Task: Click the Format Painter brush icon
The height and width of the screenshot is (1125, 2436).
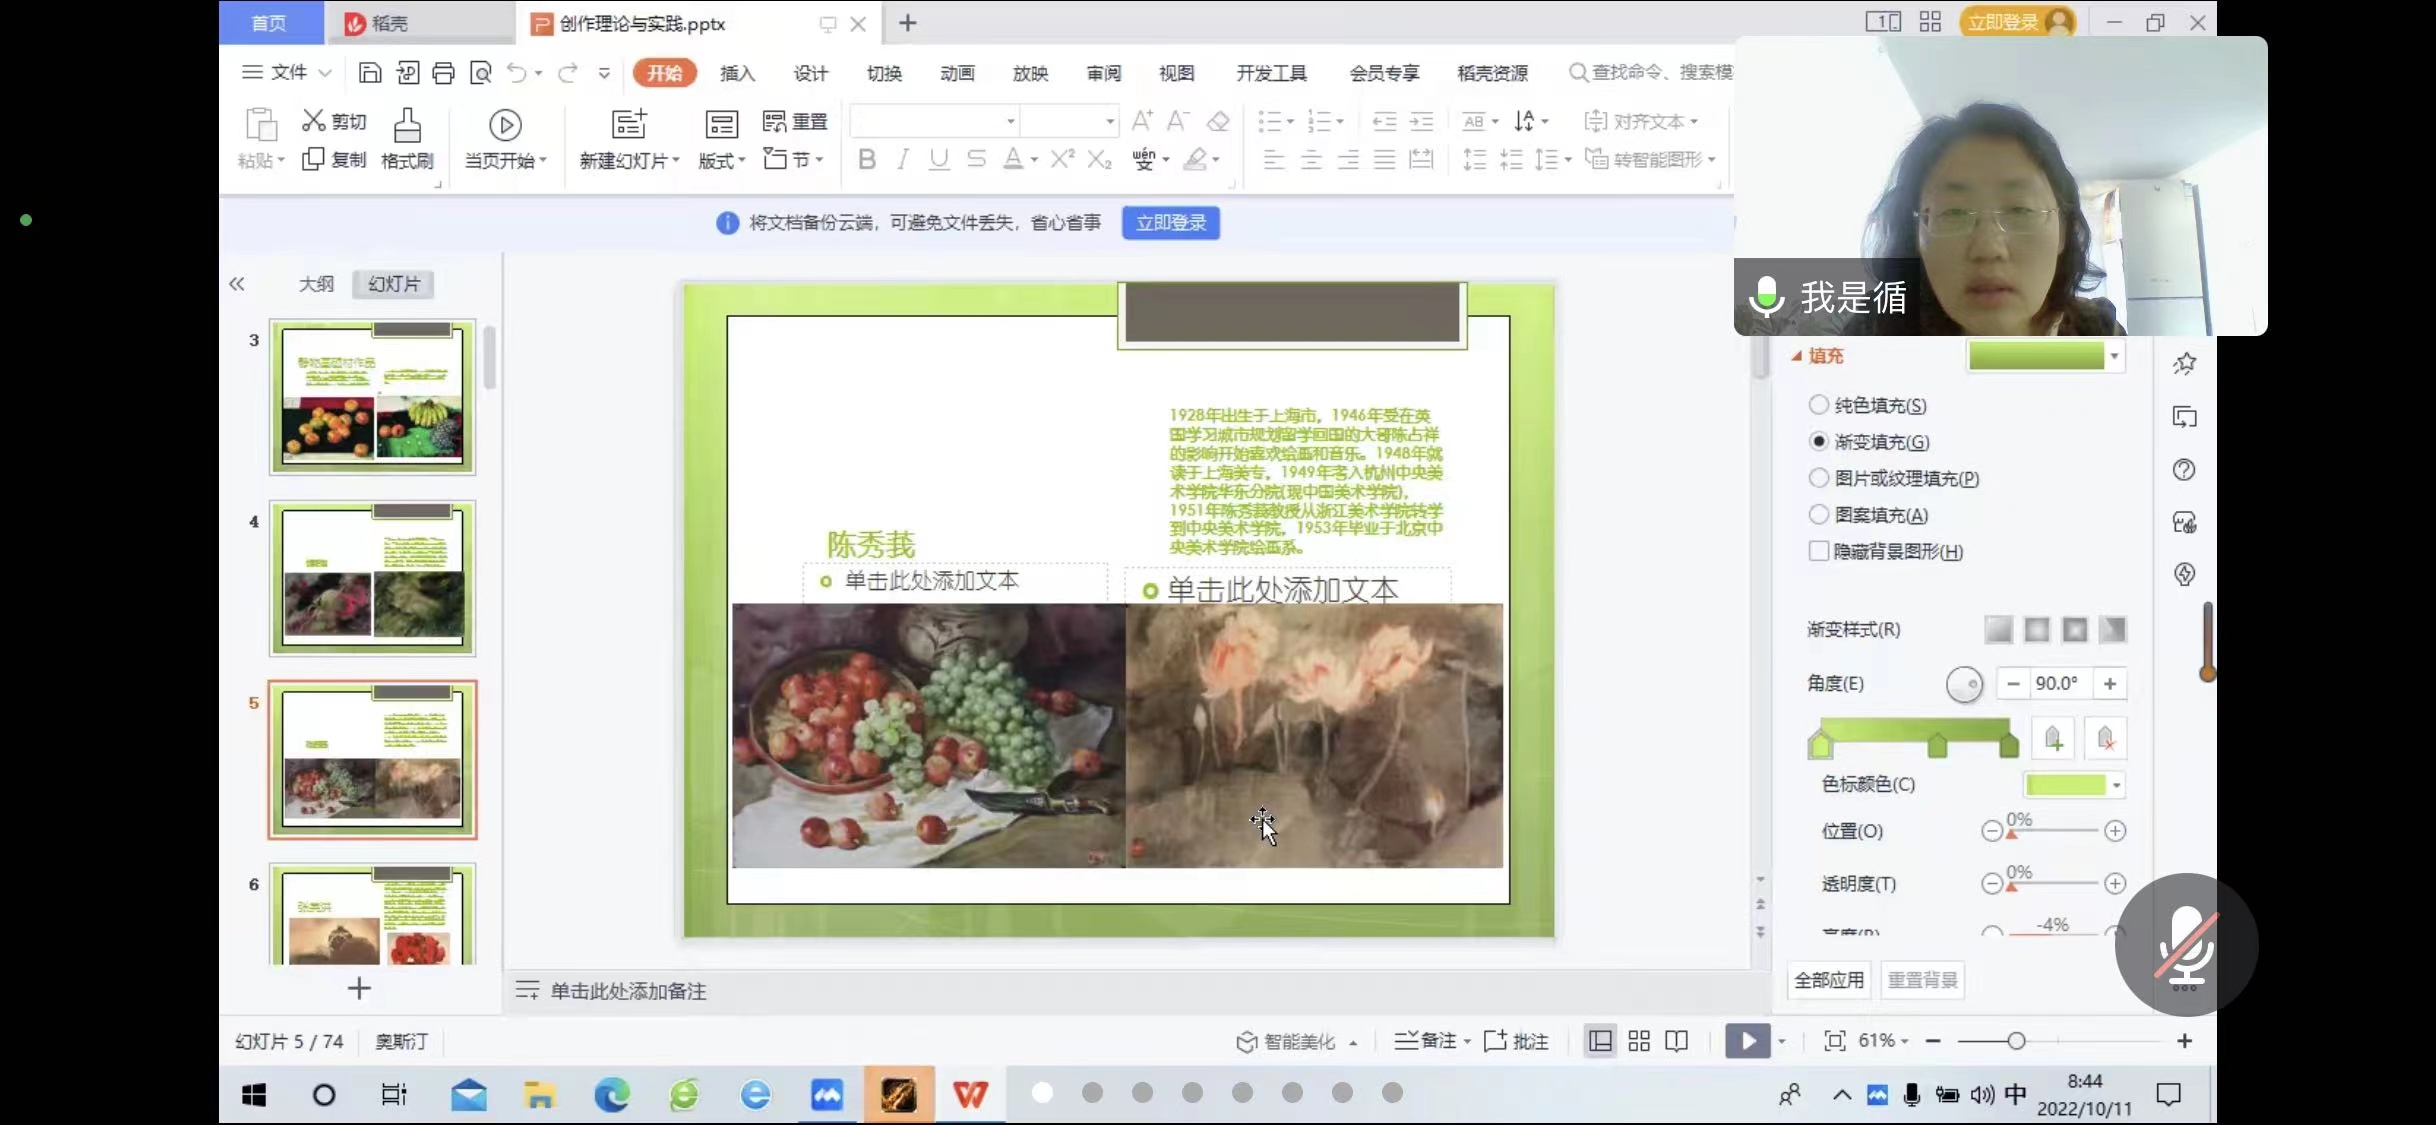Action: click(x=407, y=127)
